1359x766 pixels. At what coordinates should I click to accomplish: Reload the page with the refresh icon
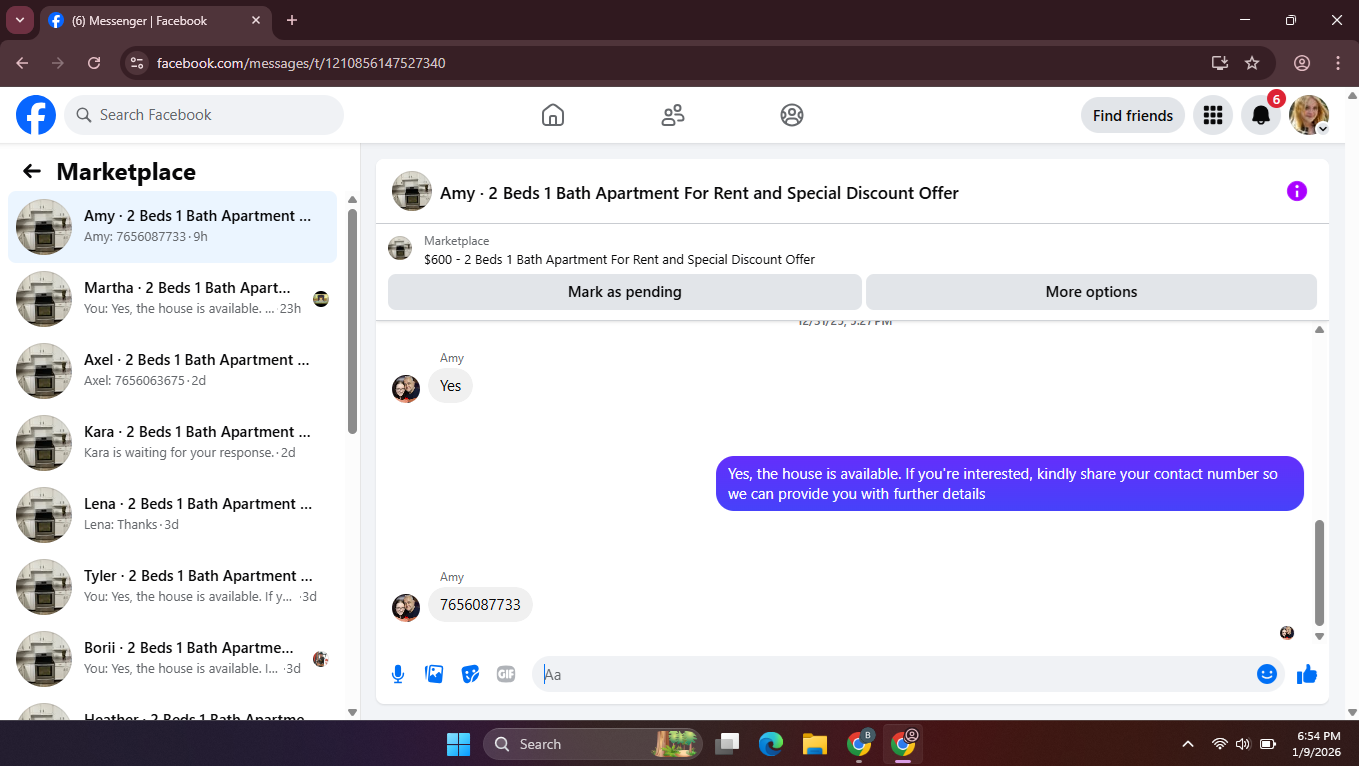pyautogui.click(x=94, y=63)
